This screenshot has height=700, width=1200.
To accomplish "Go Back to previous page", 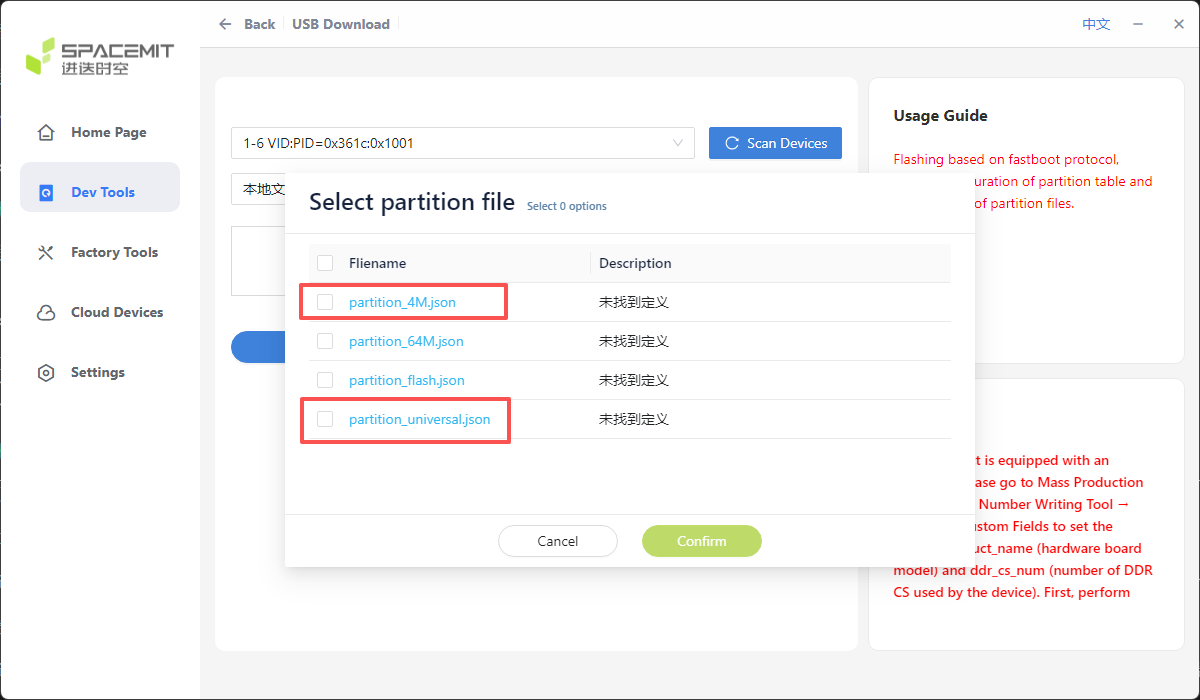I will click(246, 24).
